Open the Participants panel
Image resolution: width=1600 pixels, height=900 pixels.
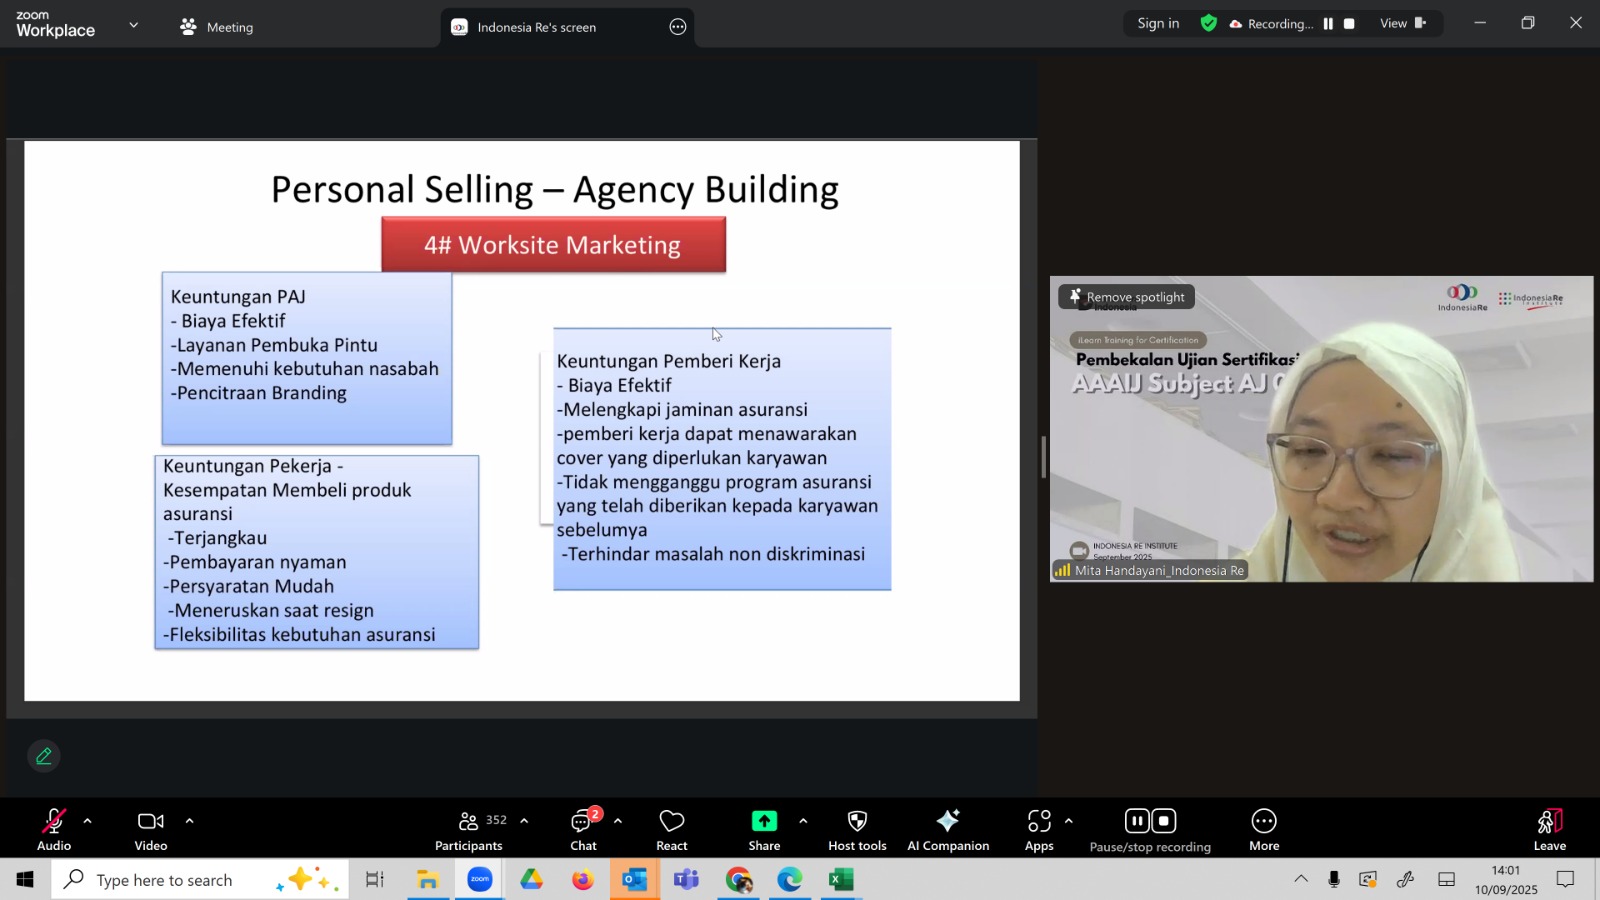click(468, 830)
